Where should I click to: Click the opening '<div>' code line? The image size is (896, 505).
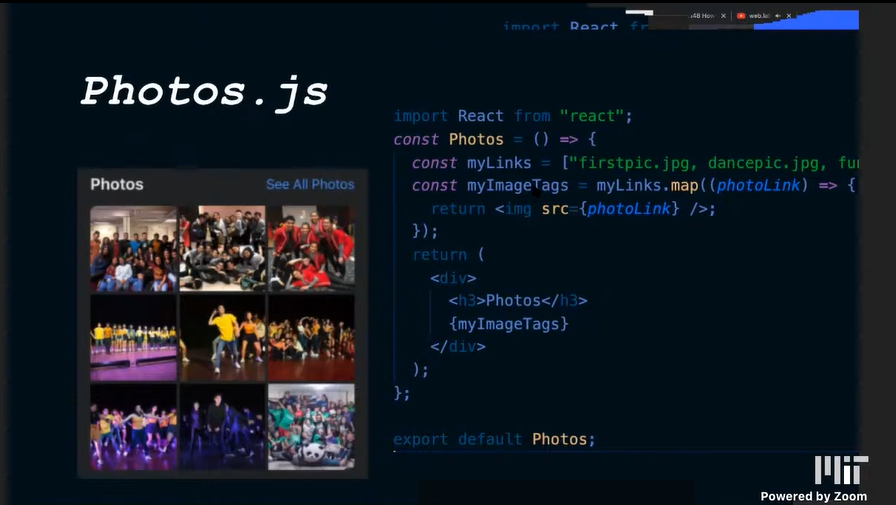point(453,278)
